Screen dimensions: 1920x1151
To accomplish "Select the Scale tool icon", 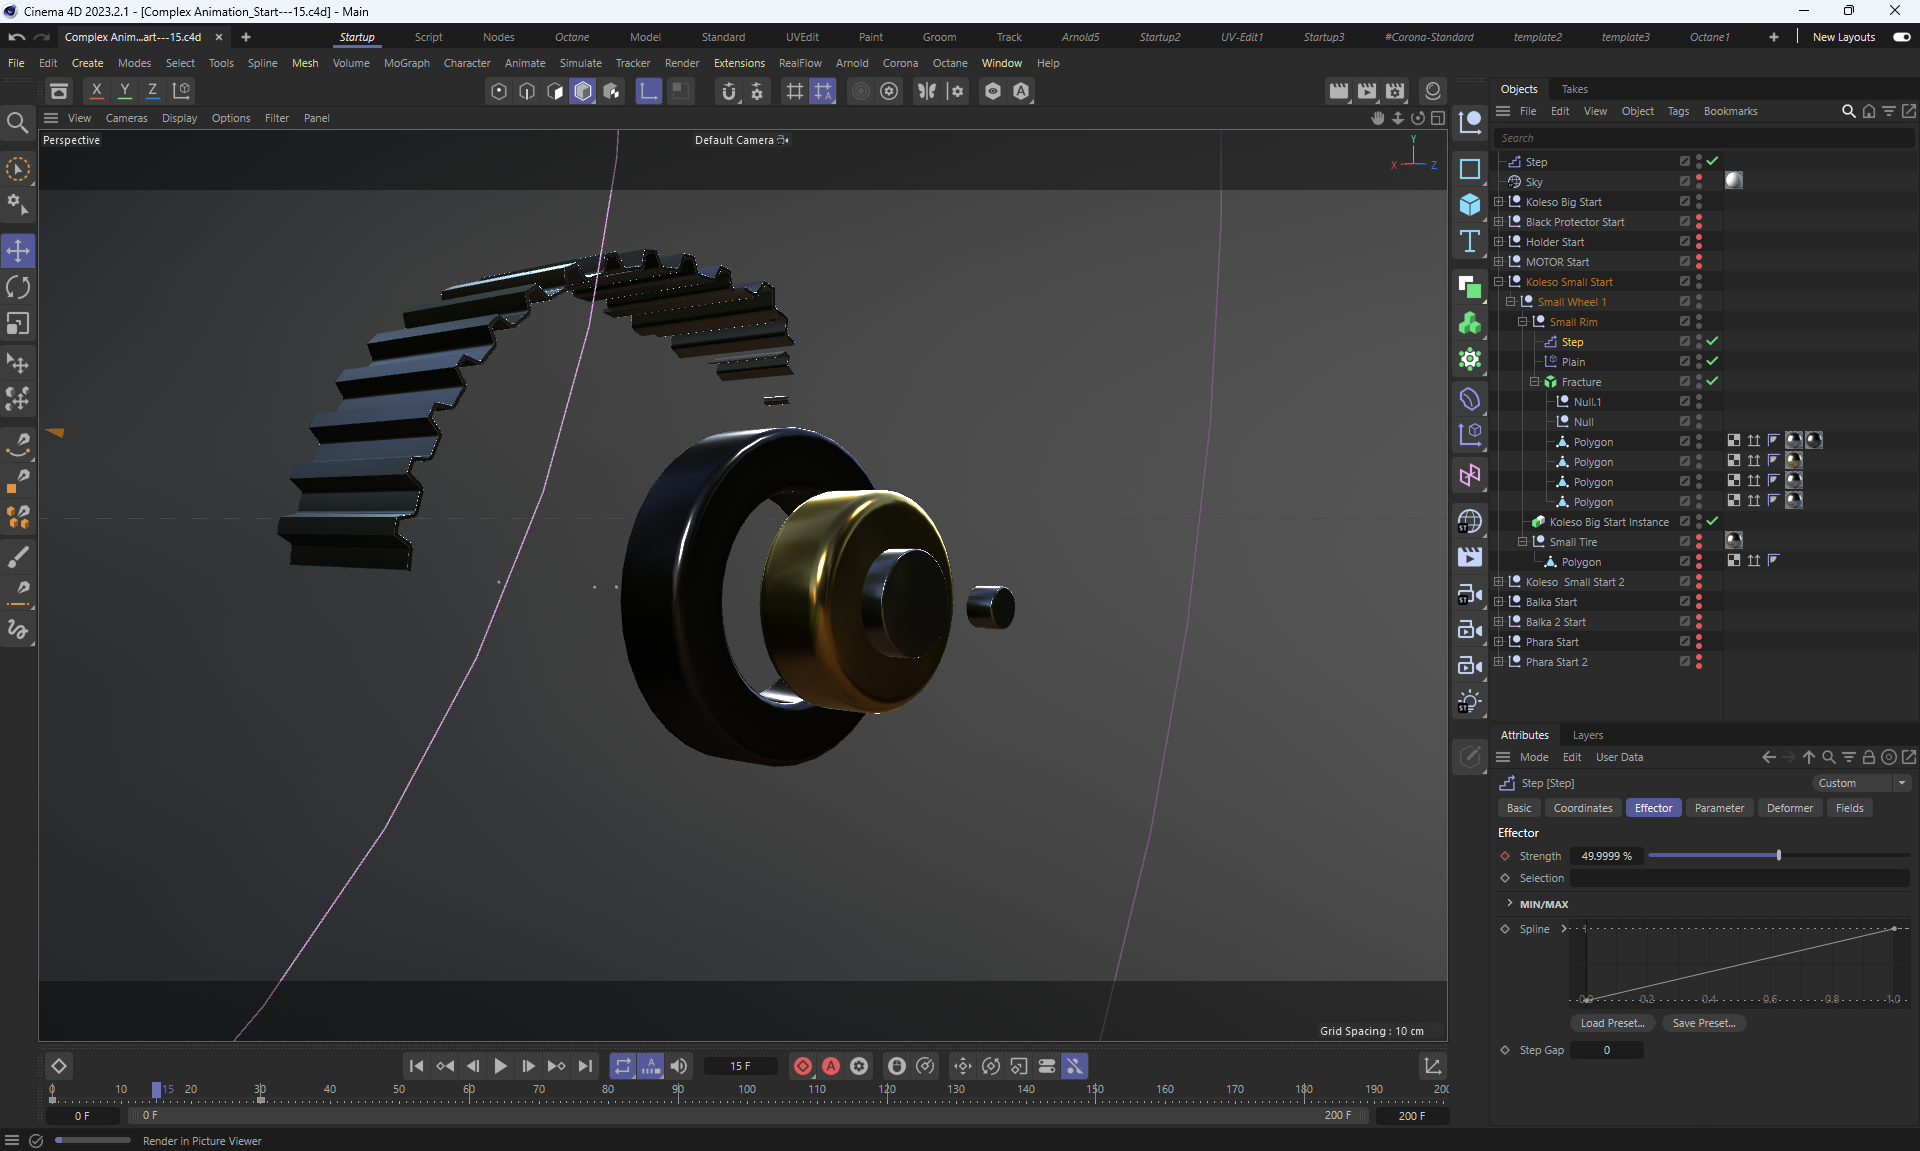I will point(18,324).
